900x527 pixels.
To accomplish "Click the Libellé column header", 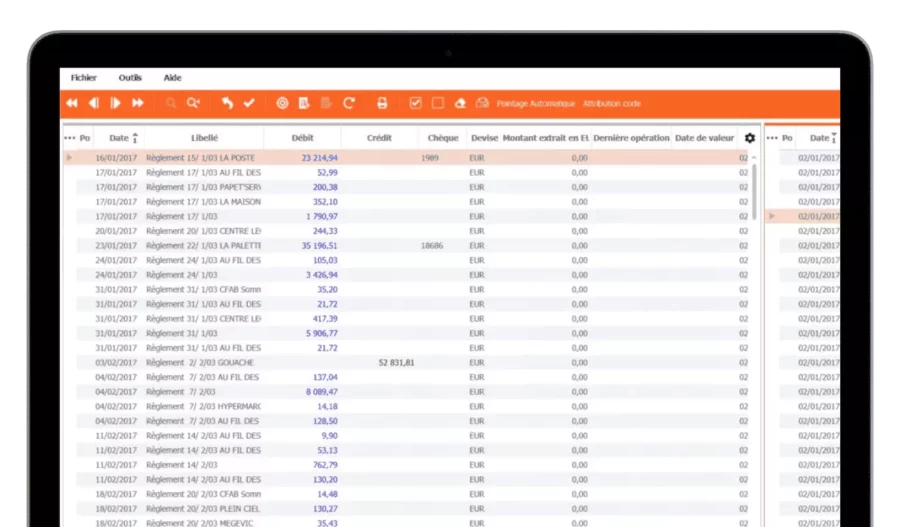I will point(204,138).
